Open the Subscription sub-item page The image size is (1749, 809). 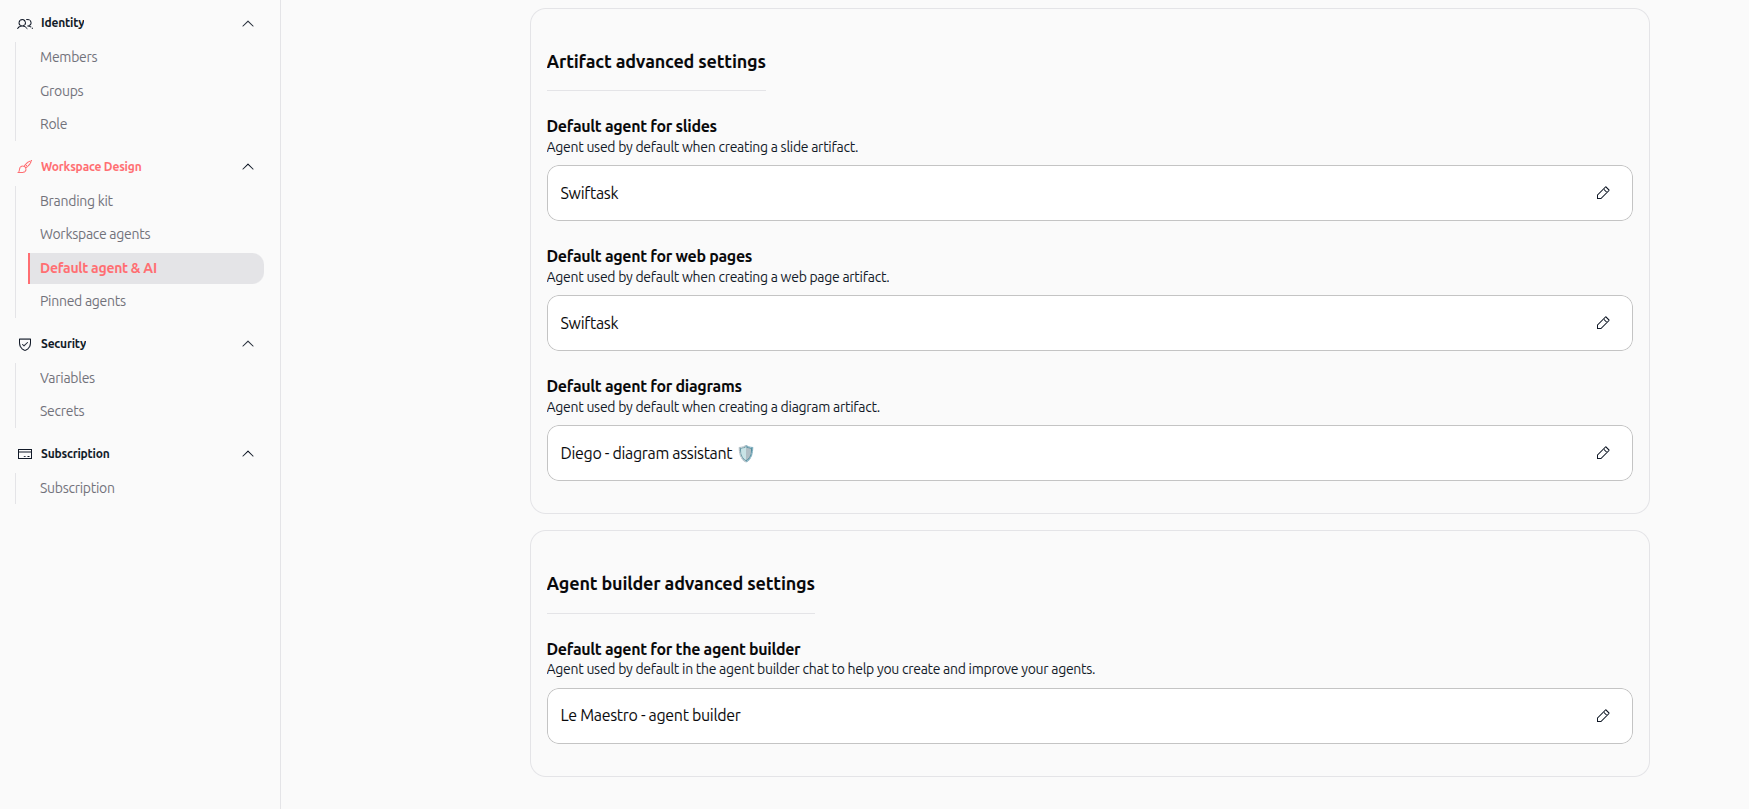pyautogui.click(x=77, y=488)
